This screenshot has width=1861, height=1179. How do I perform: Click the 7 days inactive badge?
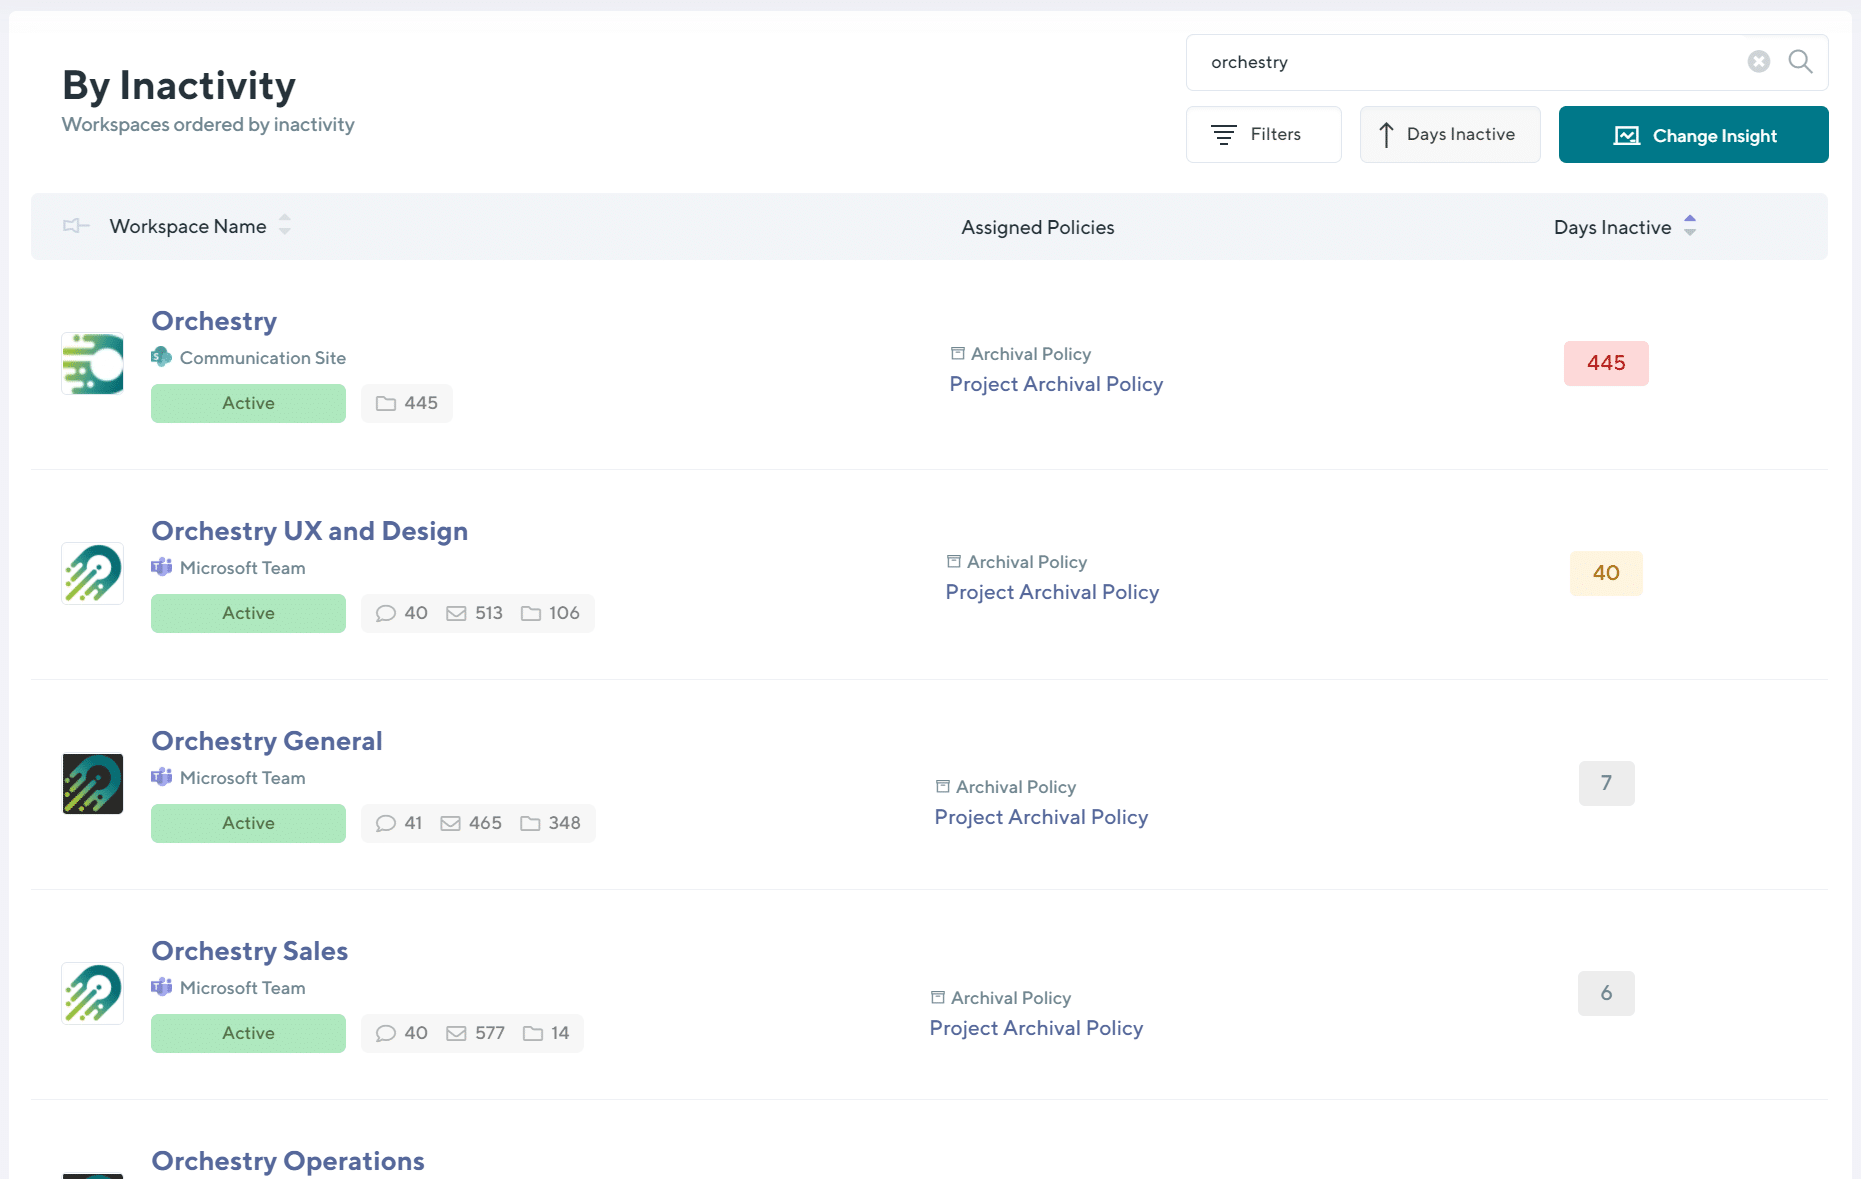tap(1606, 783)
